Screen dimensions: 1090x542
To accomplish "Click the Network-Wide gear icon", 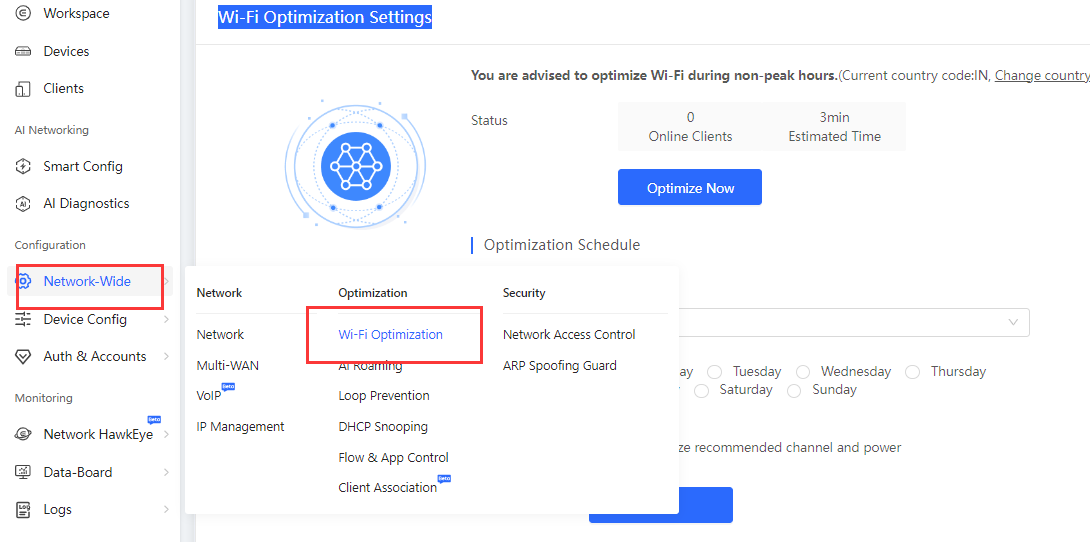I will point(24,281).
